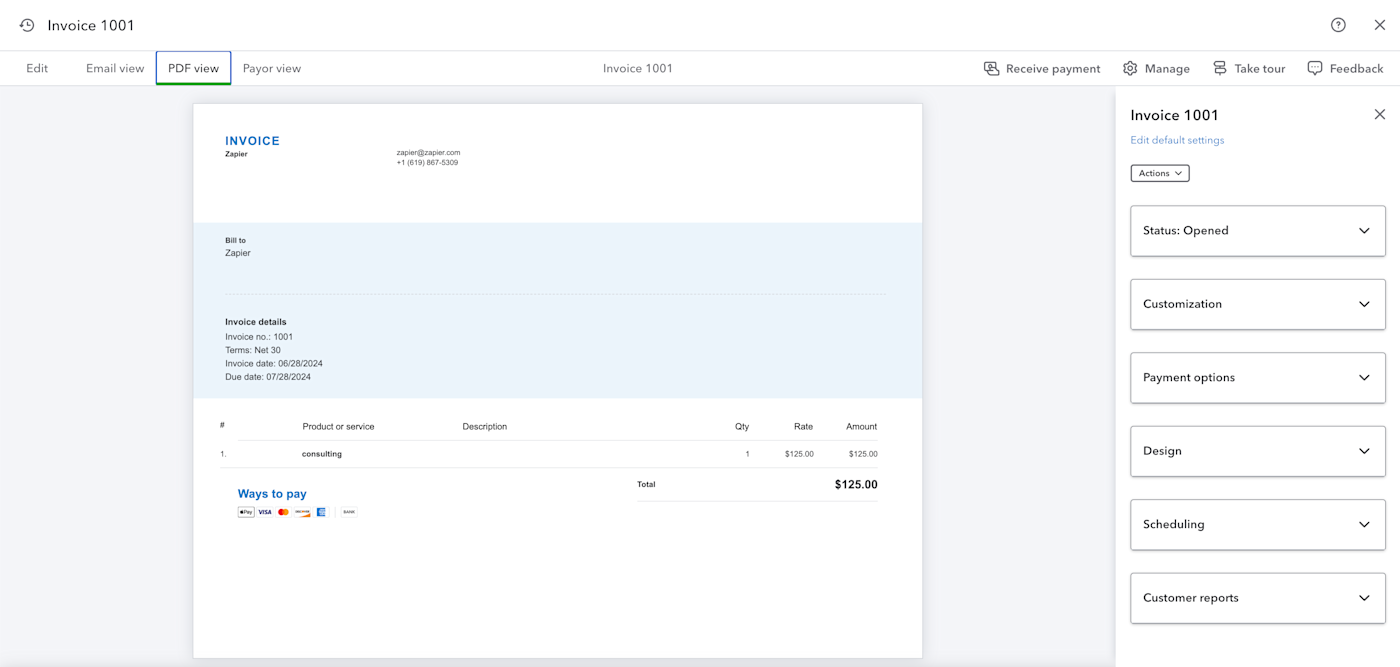Switch to the Email view tab
The height and width of the screenshot is (667, 1400).
115,68
